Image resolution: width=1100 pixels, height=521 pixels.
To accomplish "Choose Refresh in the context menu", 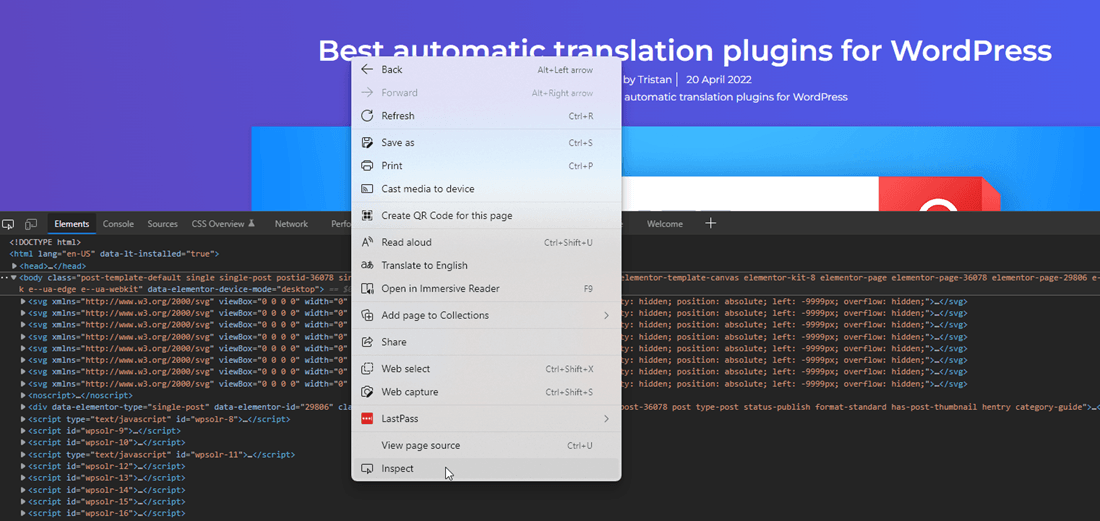I will [485, 116].
